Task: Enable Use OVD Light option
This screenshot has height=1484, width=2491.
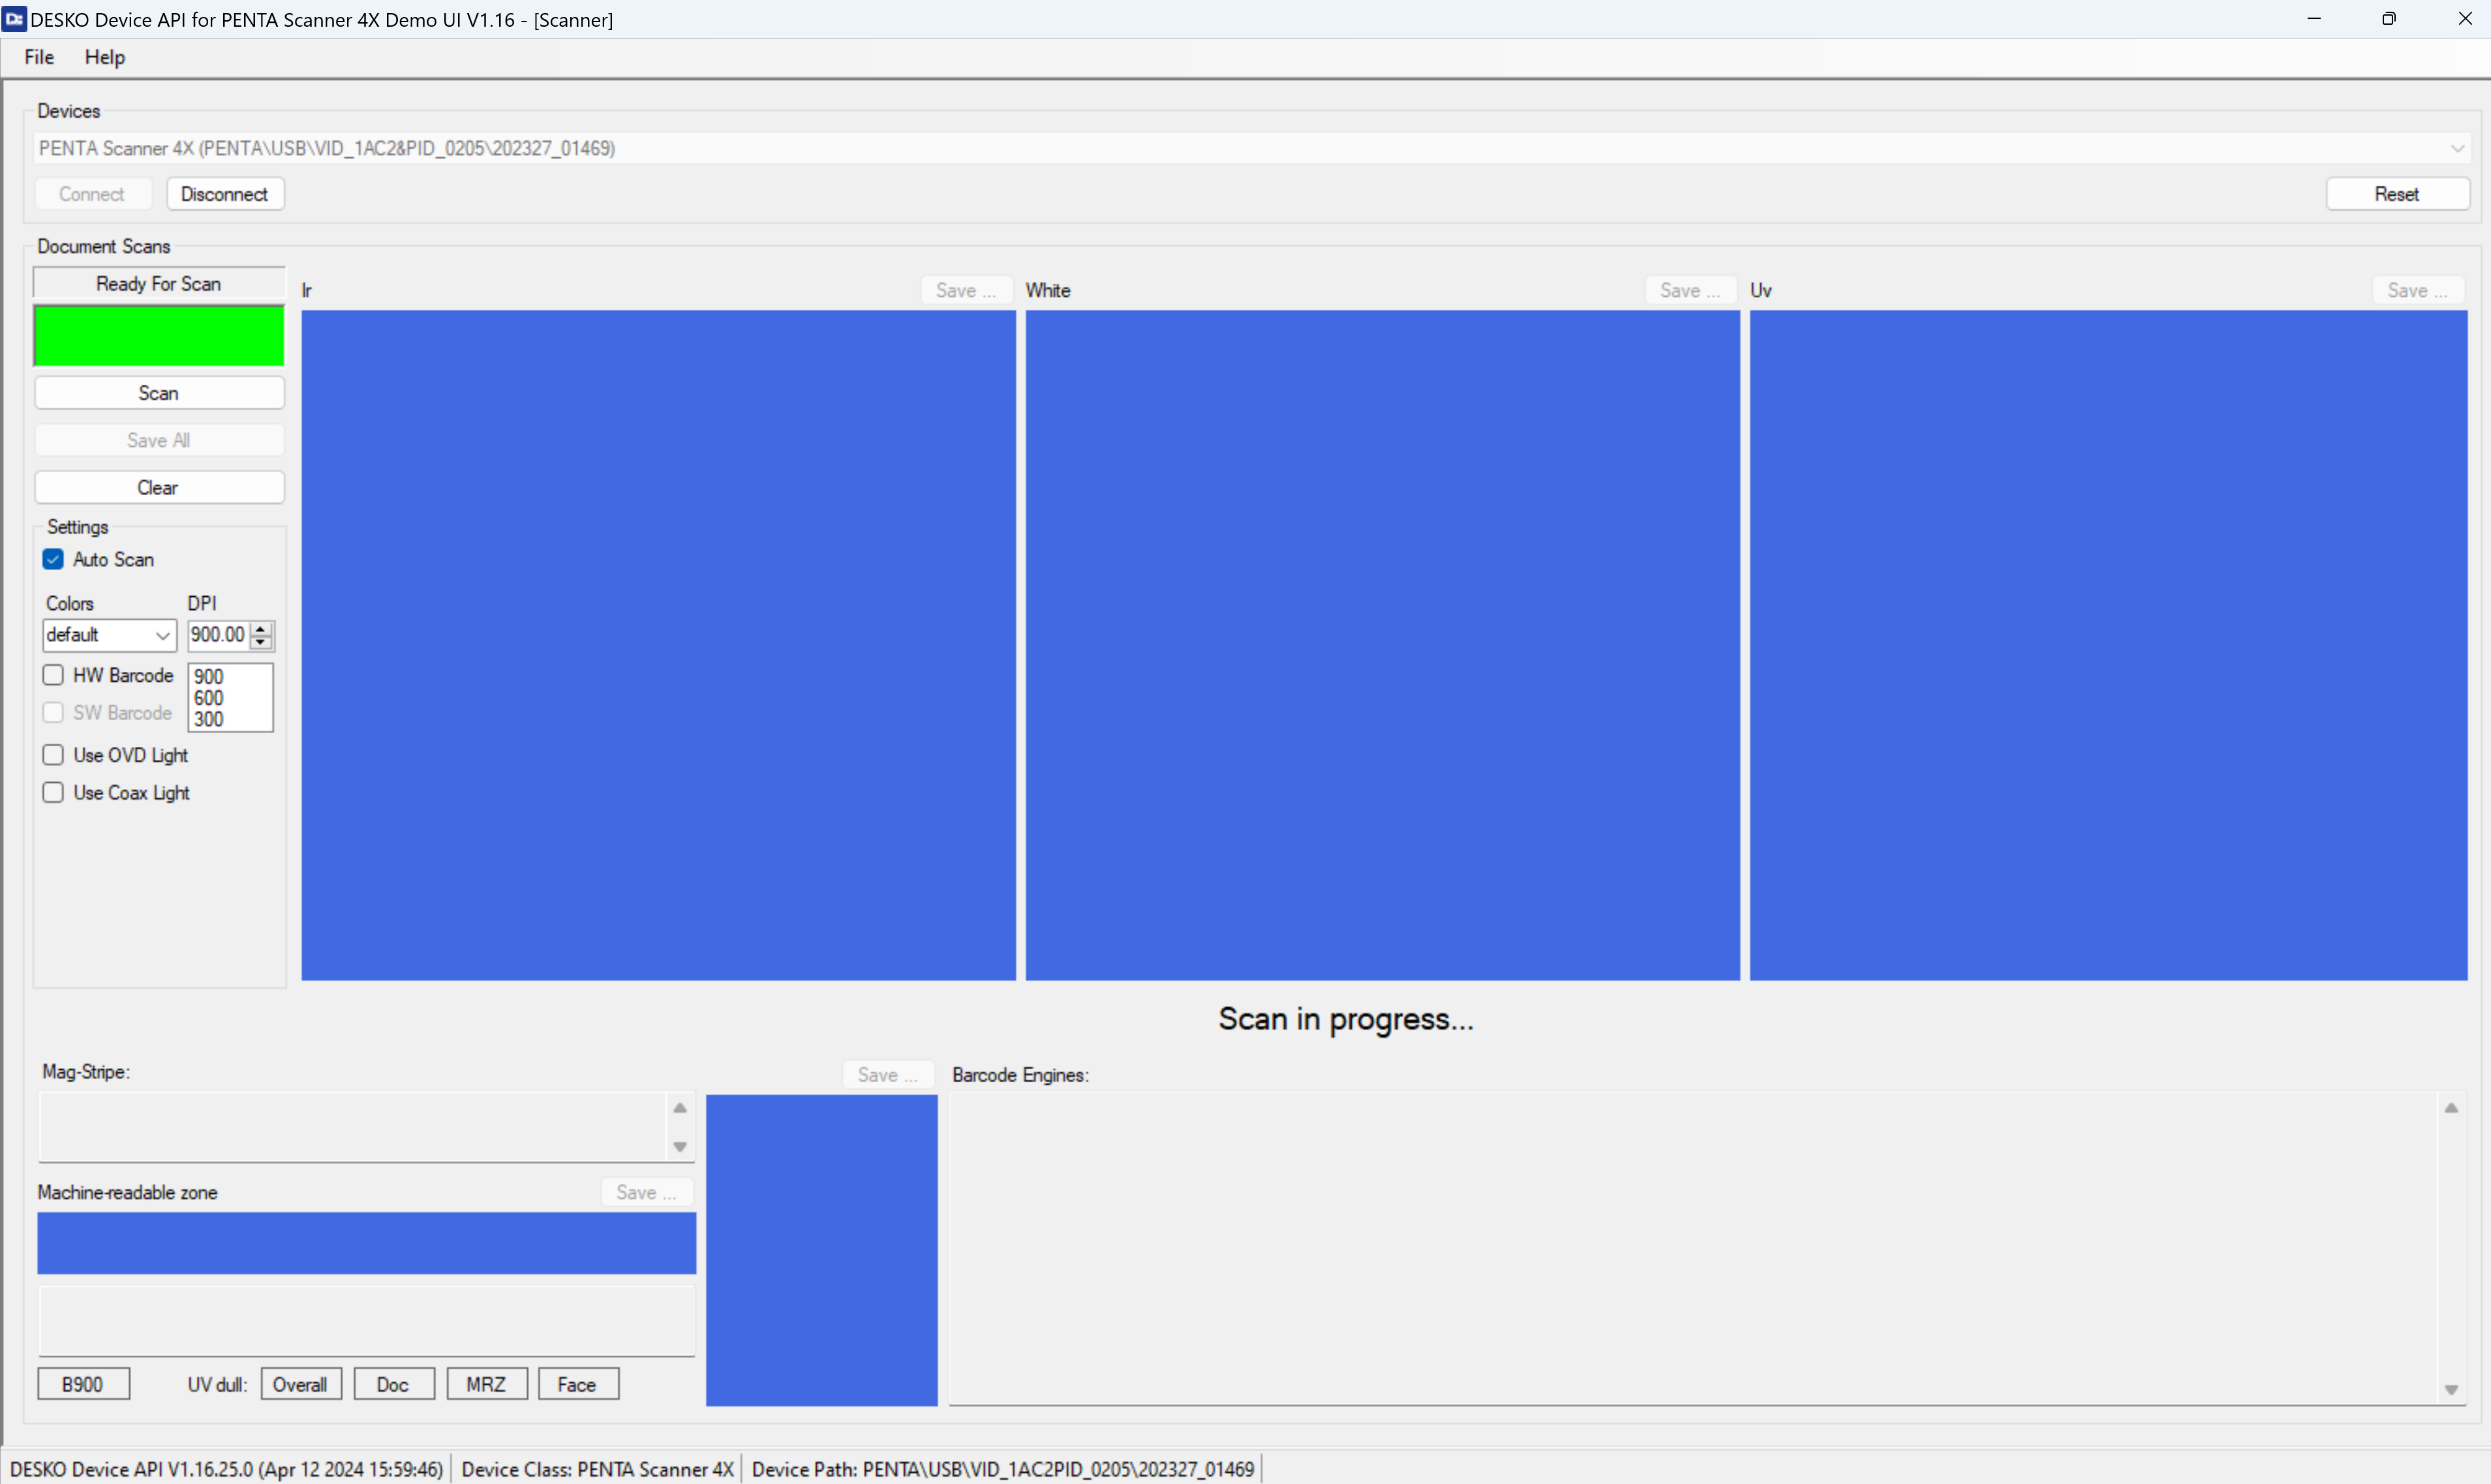Action: coord(53,755)
